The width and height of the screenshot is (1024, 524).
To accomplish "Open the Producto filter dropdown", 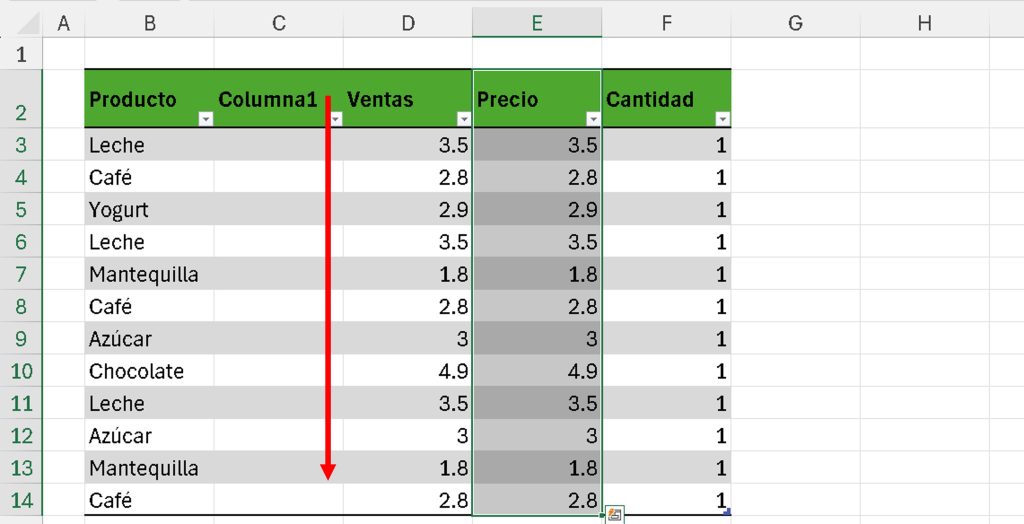I will [x=206, y=119].
